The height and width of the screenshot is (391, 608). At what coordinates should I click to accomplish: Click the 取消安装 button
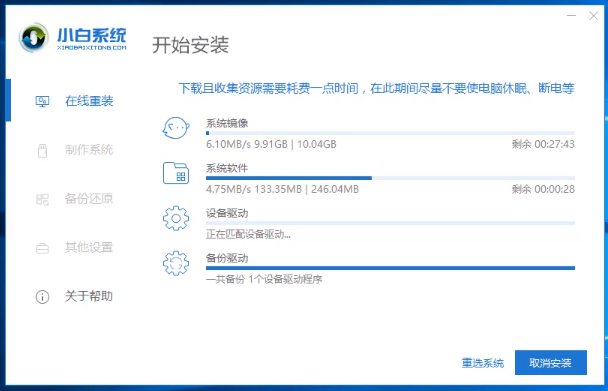tap(551, 363)
